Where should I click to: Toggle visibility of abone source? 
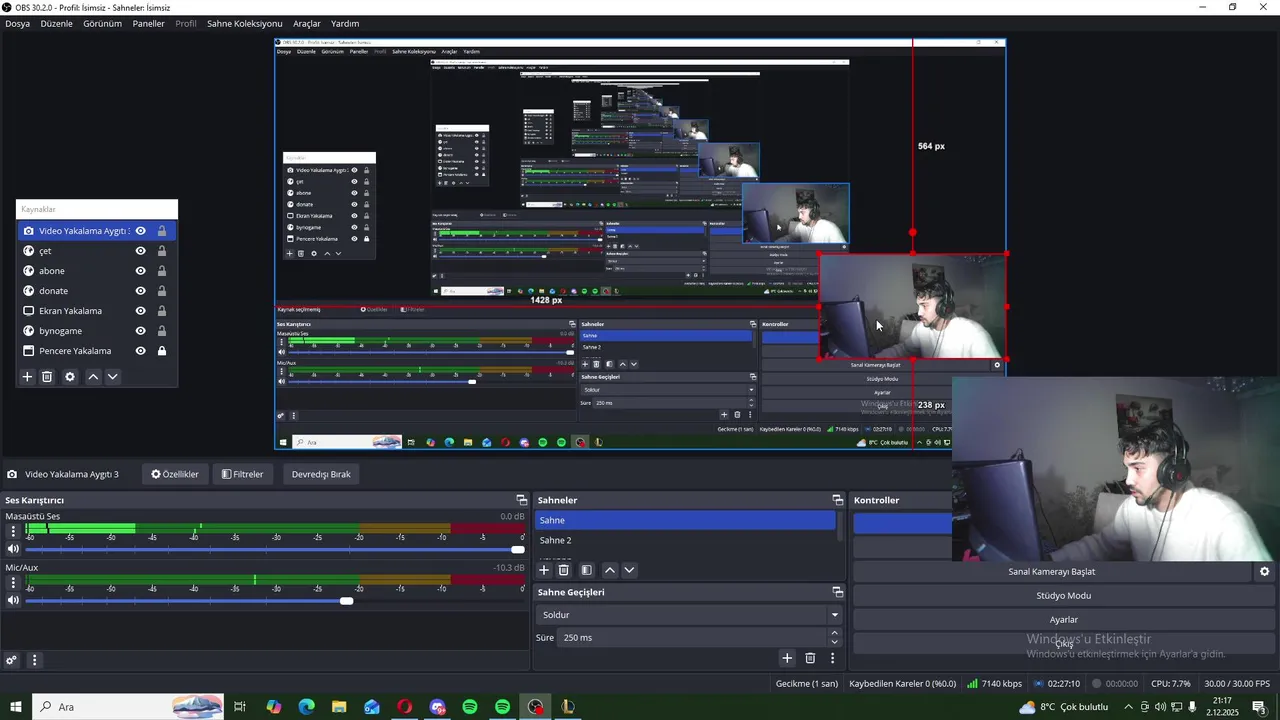[141, 271]
